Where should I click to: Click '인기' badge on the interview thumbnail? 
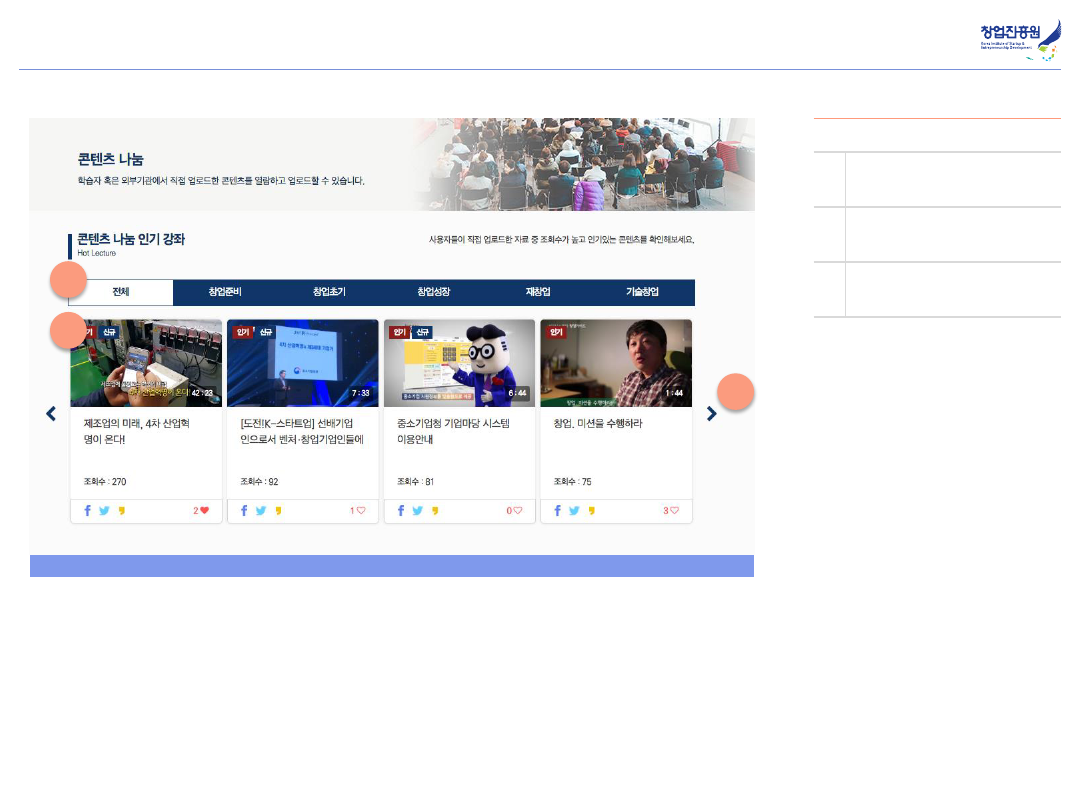tap(556, 332)
